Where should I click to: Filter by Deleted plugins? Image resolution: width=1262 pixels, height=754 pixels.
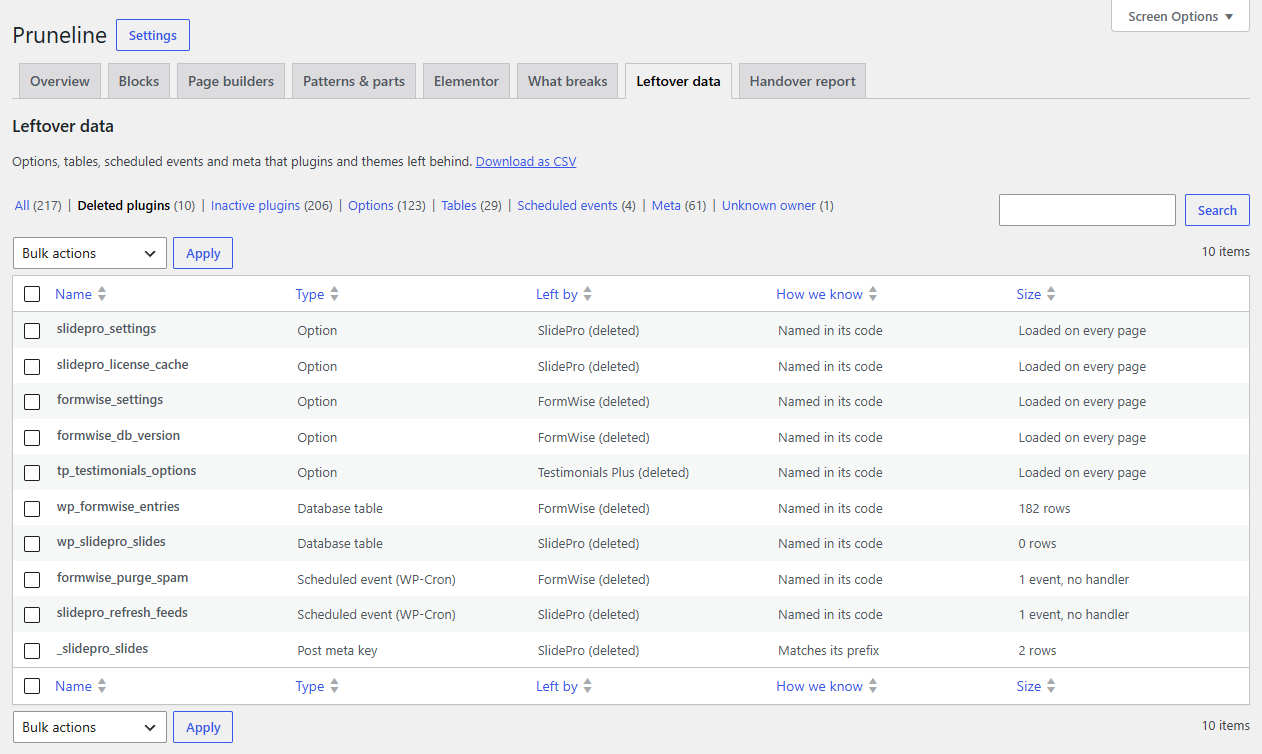click(136, 205)
